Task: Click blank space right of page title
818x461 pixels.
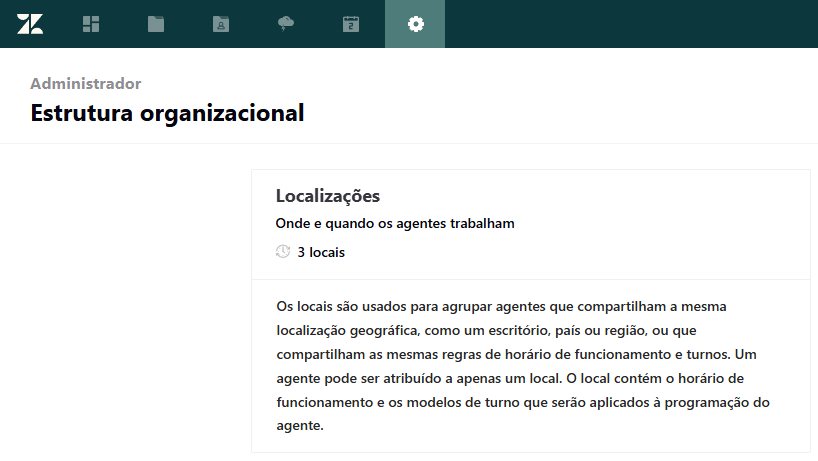Action: tap(560, 113)
